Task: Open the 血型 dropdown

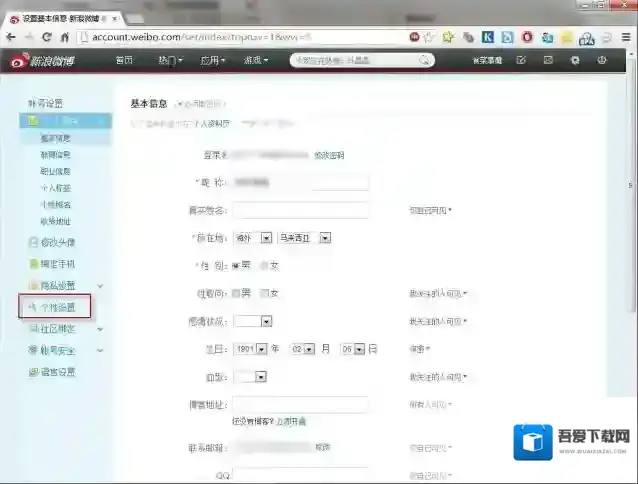Action: [250, 377]
